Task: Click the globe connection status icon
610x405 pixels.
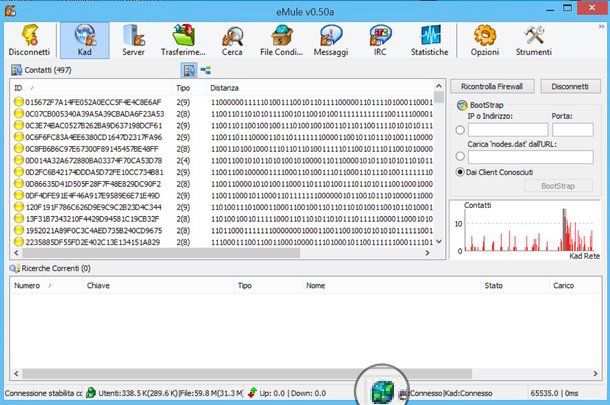Action: (x=382, y=392)
